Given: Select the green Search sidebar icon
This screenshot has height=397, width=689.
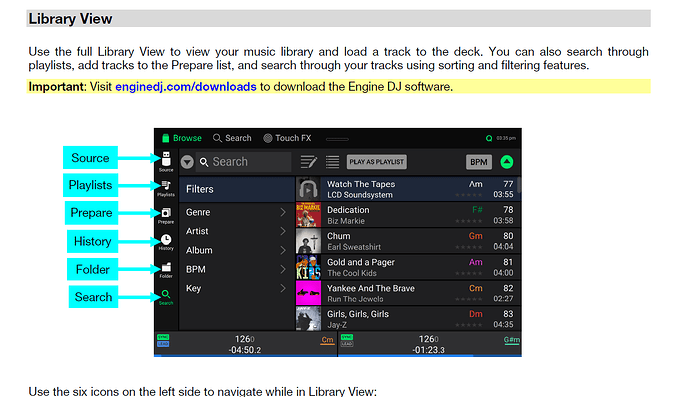Looking at the screenshot, I should [x=166, y=297].
